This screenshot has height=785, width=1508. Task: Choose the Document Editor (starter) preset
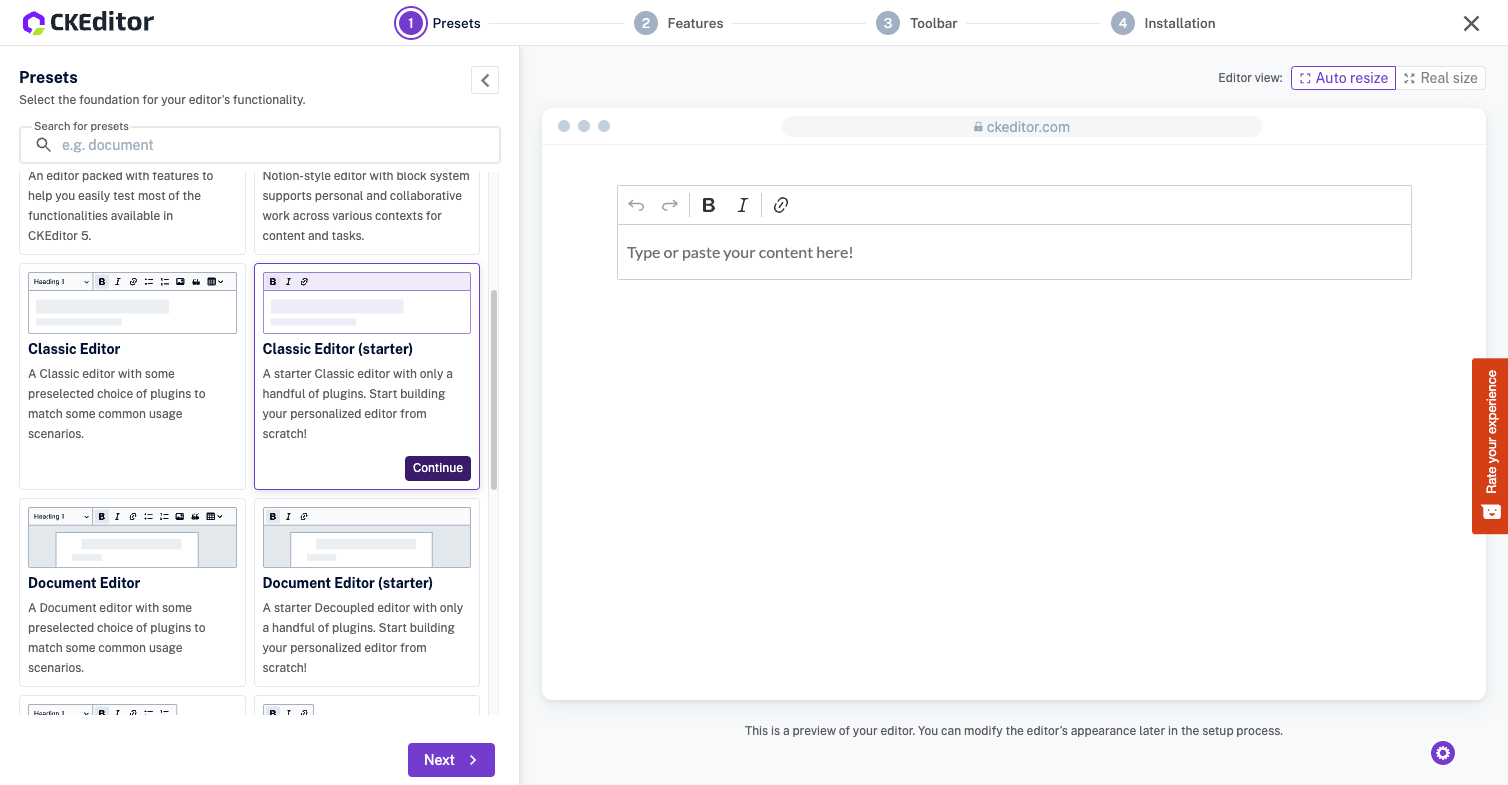coord(366,592)
